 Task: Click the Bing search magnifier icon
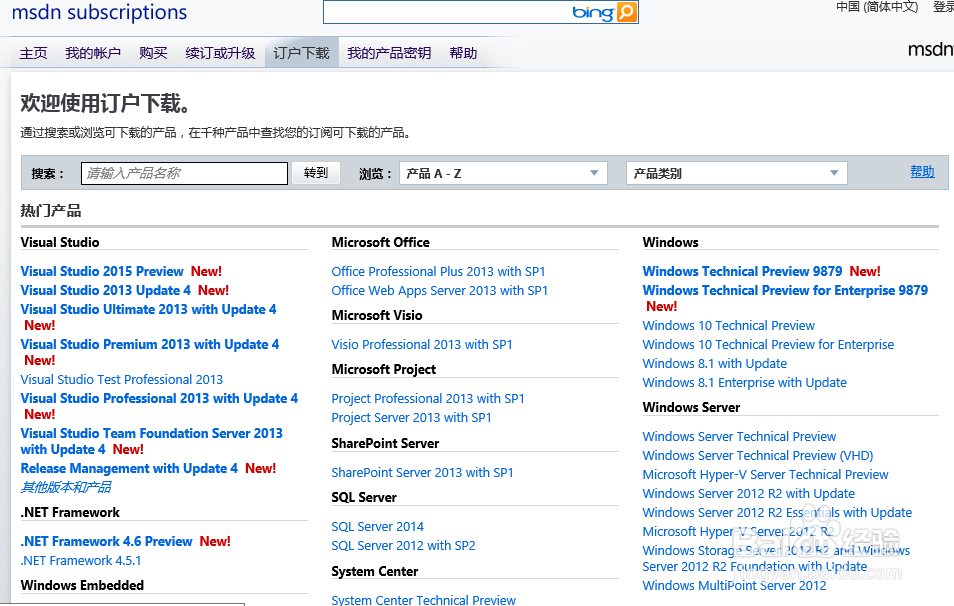627,12
